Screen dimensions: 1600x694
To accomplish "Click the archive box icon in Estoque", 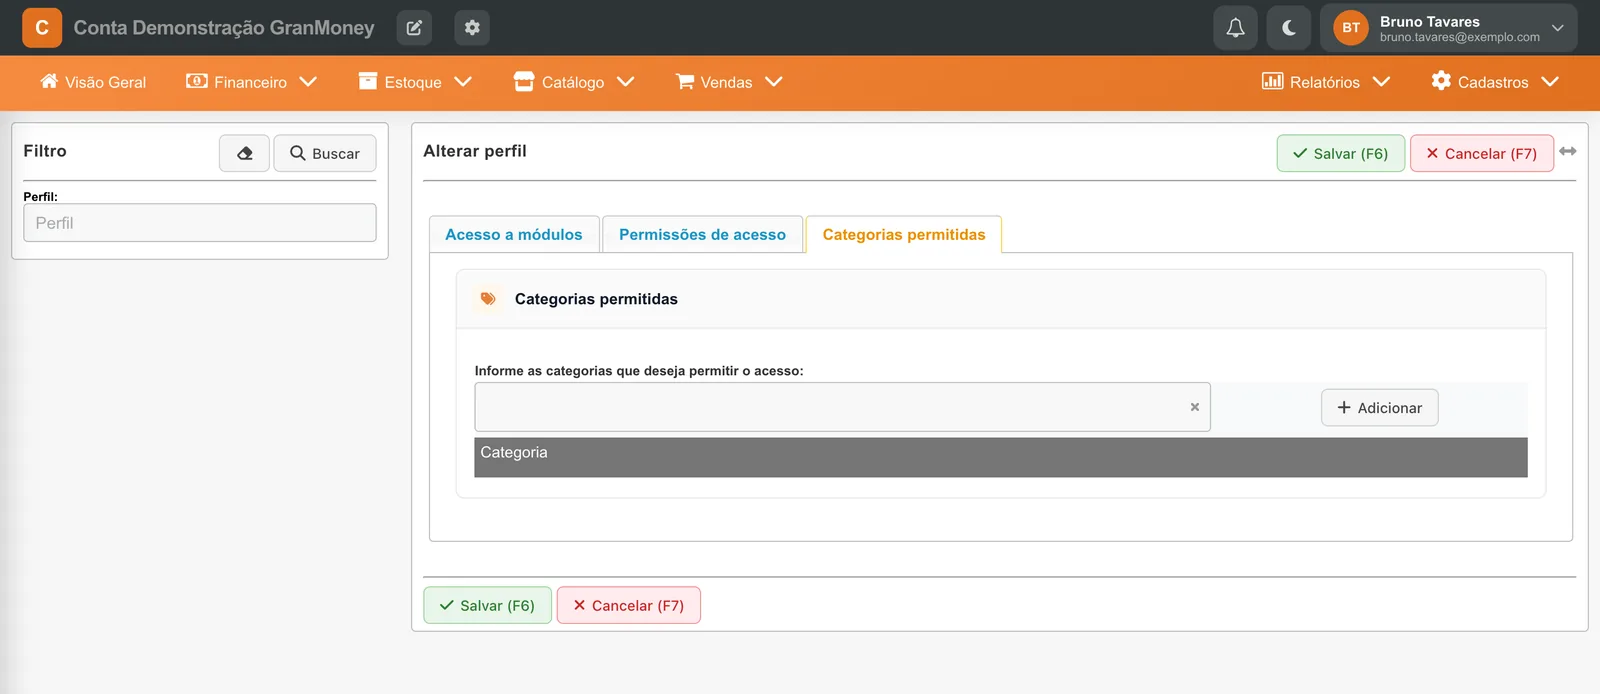I will point(368,81).
